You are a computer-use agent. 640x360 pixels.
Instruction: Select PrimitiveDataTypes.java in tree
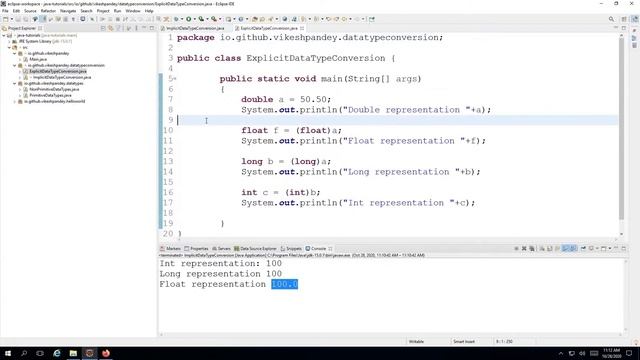50,95
